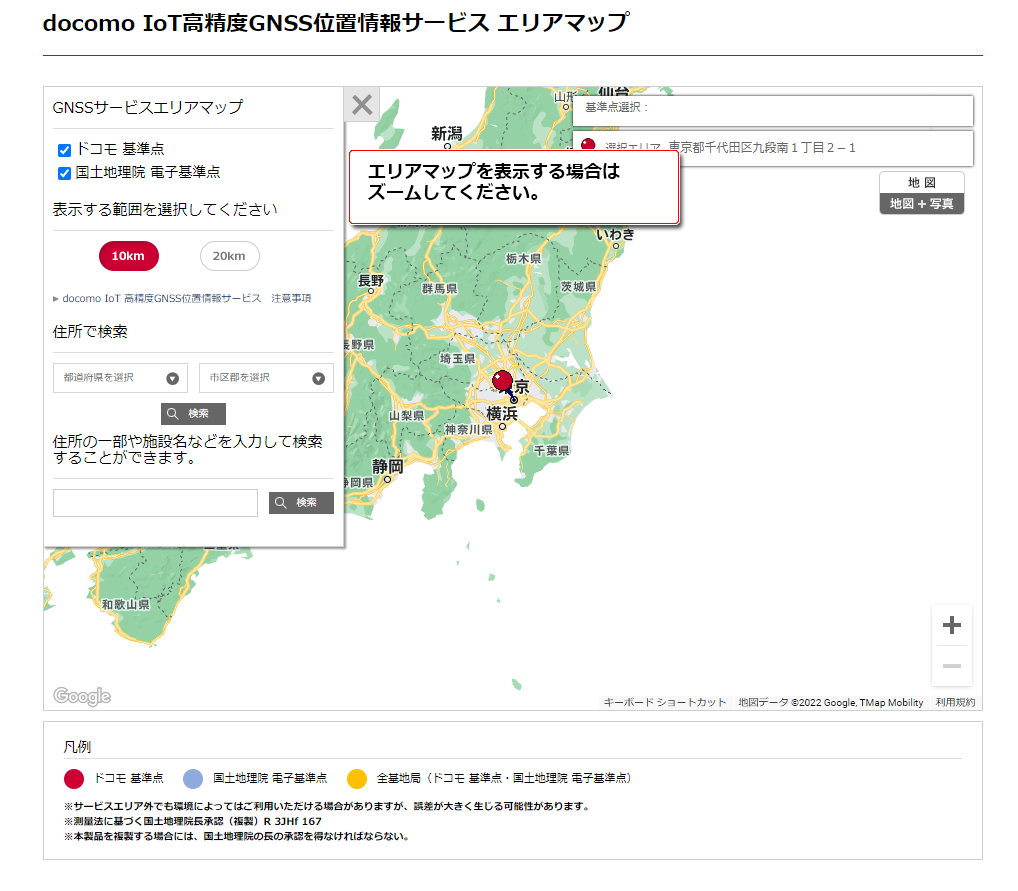Click the 住所で検索 heading
The image size is (1018, 891).
pyautogui.click(x=90, y=332)
